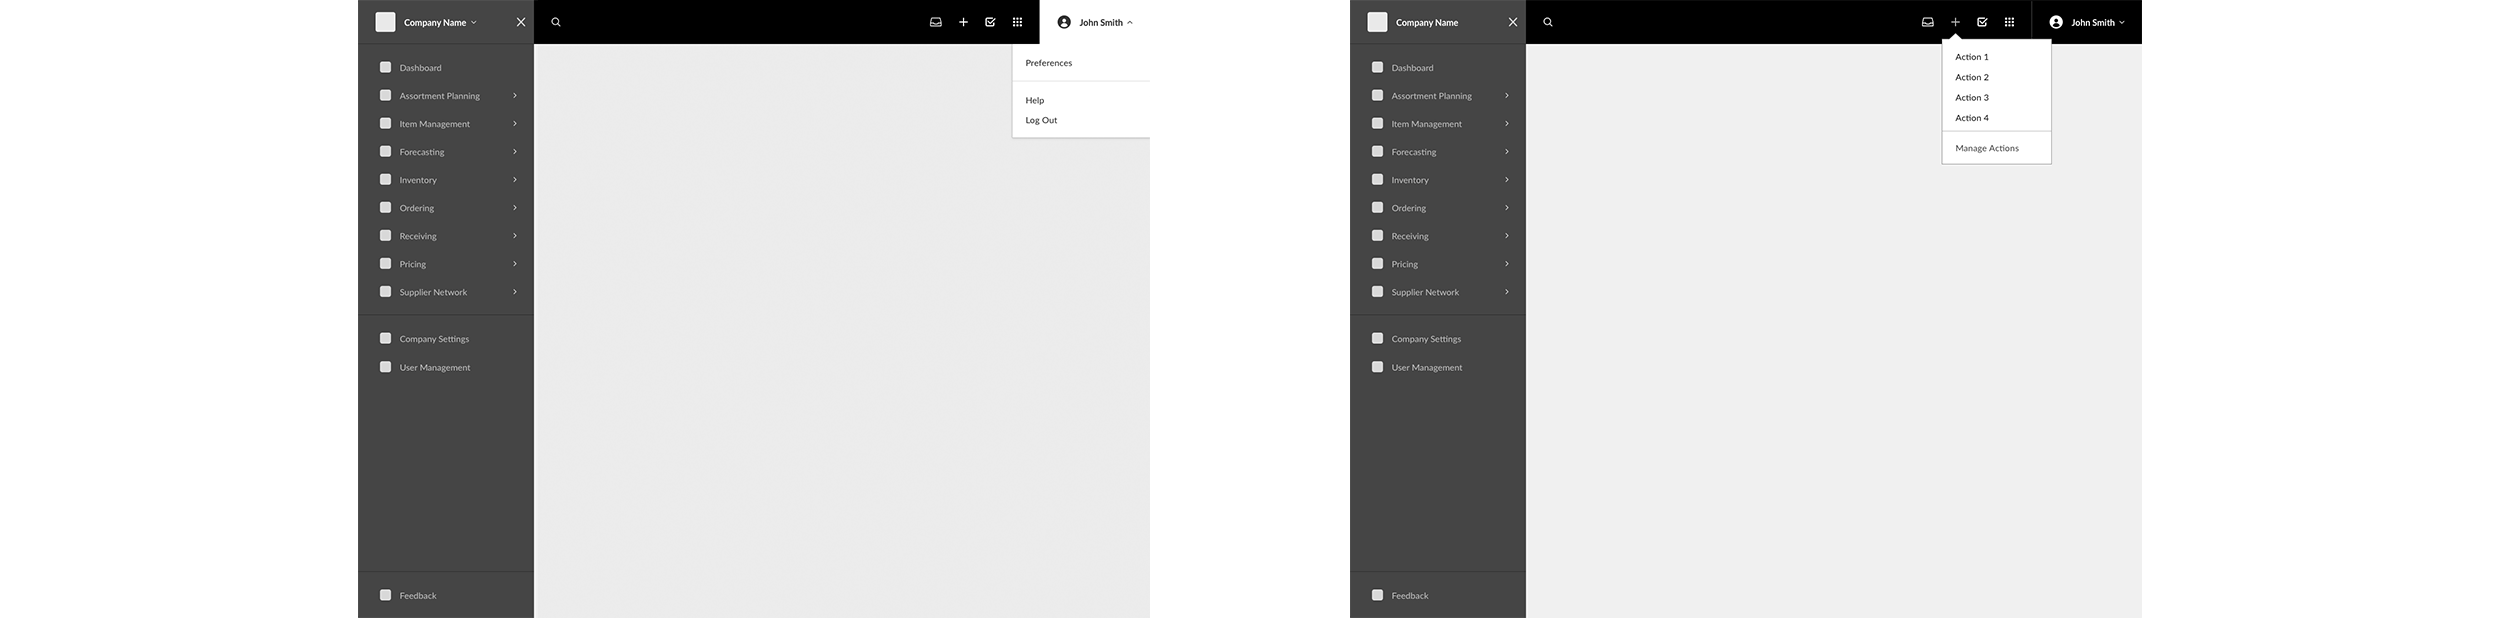Open Receiving in the left mockup sidebar
The width and height of the screenshot is (2500, 618).
[418, 236]
